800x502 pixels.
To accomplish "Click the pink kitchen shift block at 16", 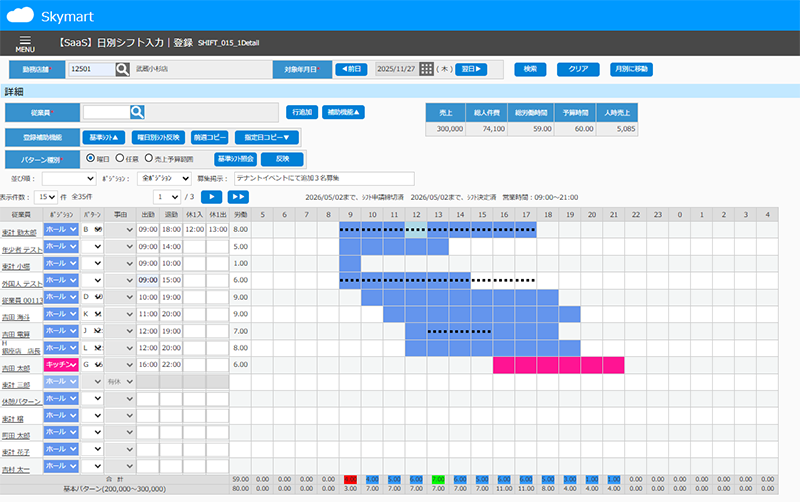I will pos(504,365).
